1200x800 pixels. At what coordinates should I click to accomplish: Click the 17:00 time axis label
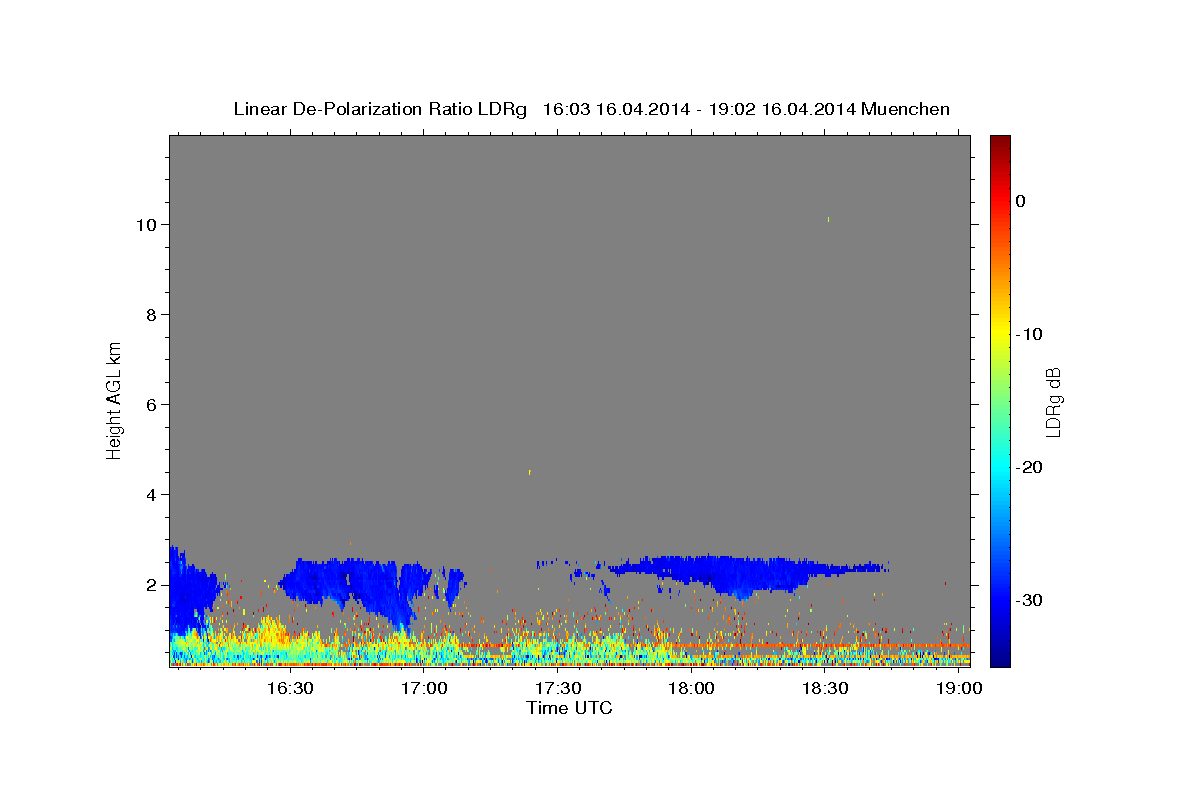[x=424, y=689]
